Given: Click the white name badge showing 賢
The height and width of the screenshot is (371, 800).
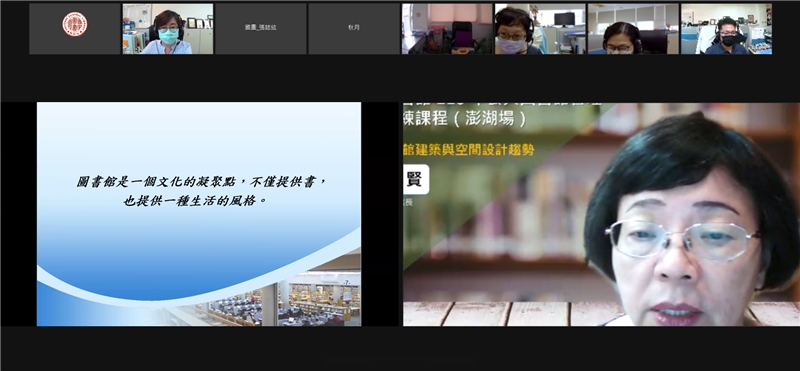Looking at the screenshot, I should click(416, 180).
